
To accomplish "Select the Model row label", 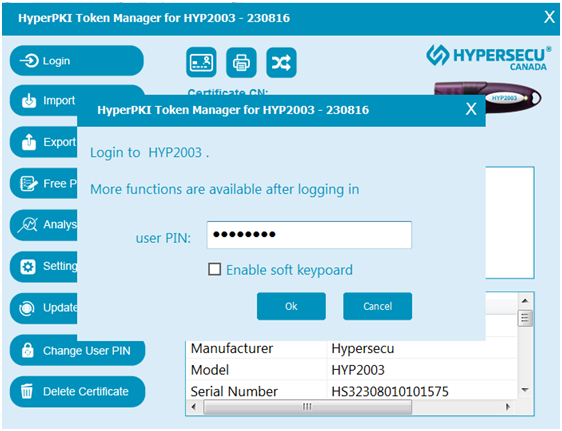I will tap(210, 370).
